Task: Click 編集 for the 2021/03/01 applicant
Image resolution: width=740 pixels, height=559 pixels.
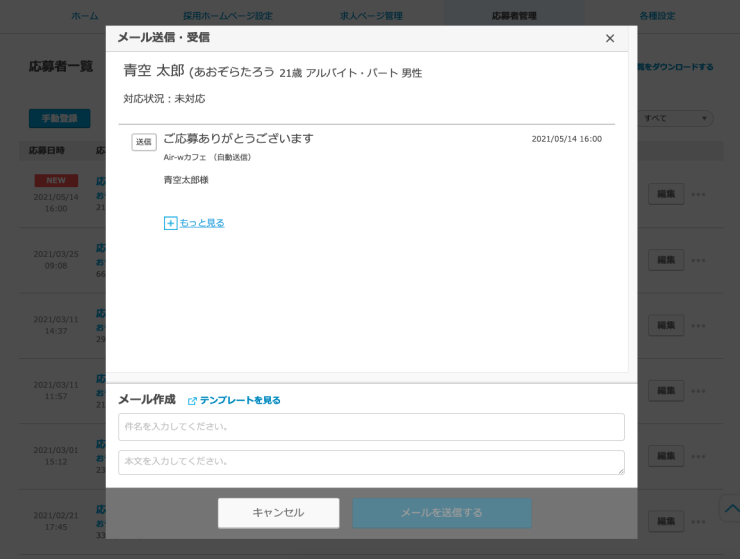Action: pos(666,456)
